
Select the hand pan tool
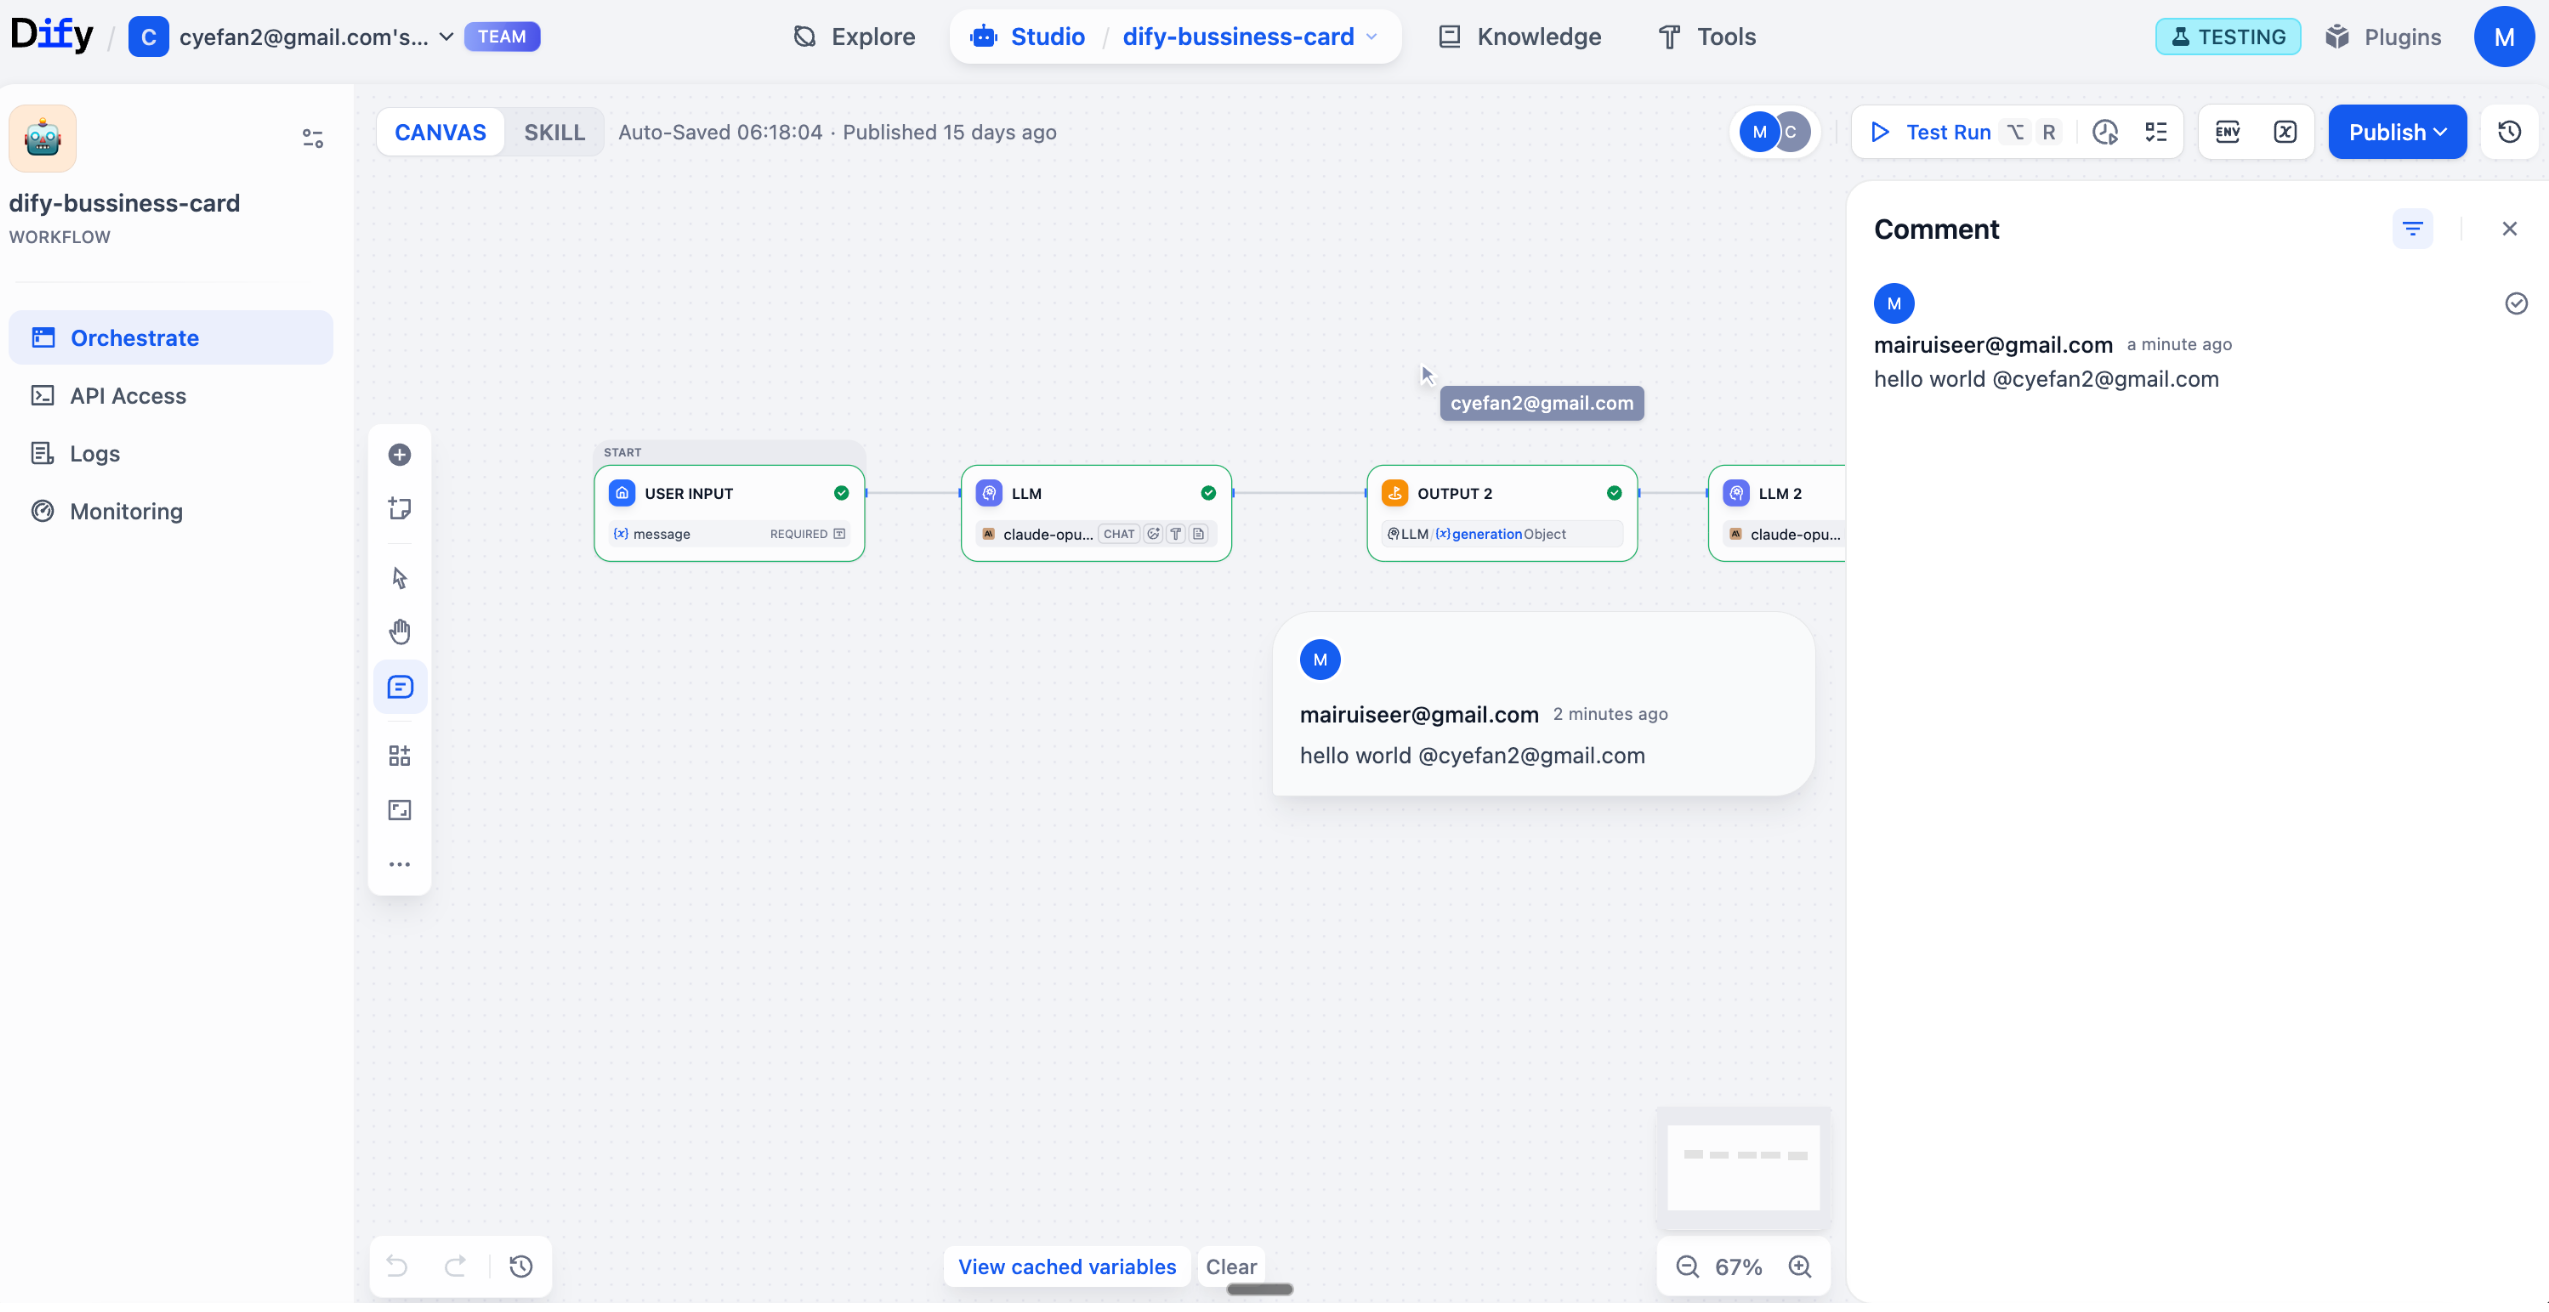(399, 632)
